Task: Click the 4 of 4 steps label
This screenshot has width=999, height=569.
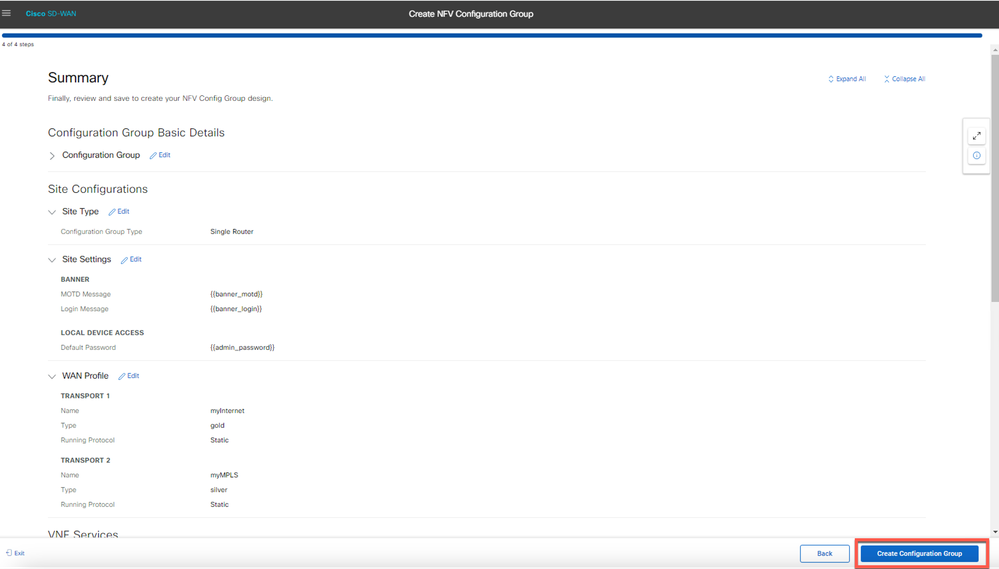Action: [18, 45]
